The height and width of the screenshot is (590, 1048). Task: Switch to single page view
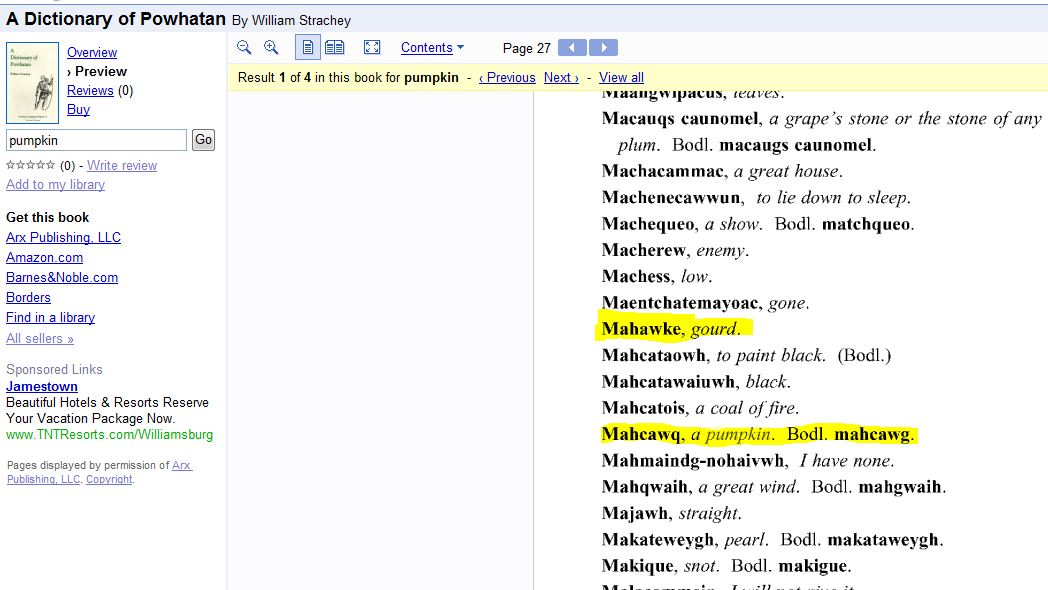tap(308, 47)
